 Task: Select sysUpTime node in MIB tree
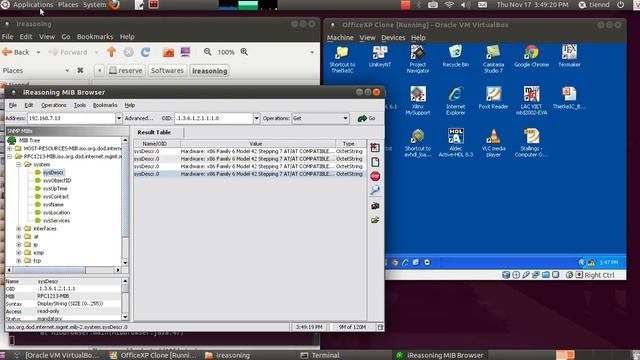pos(55,189)
